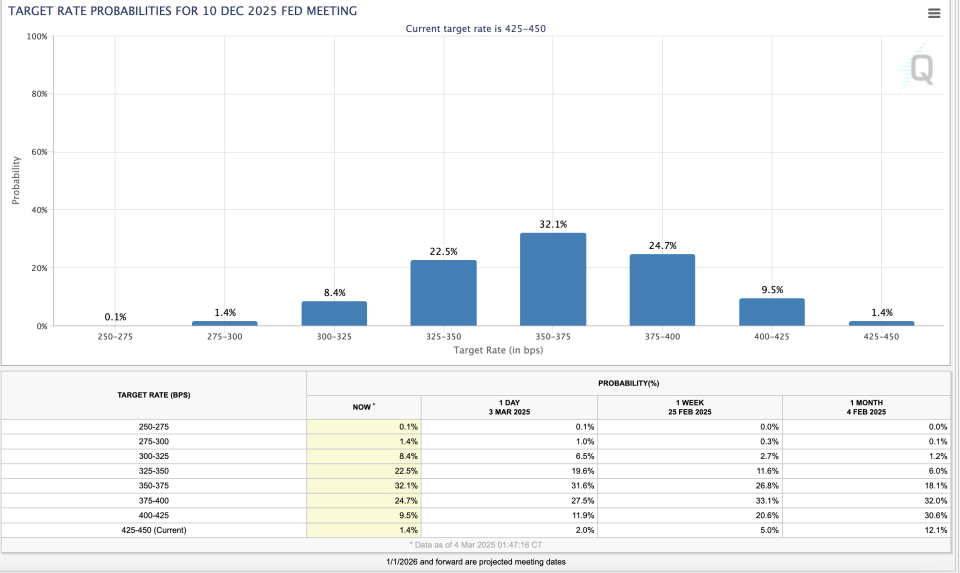Select the 1 MONTH 4 FEB 2025 header
Image resolution: width=960 pixels, height=573 pixels.
click(x=866, y=407)
